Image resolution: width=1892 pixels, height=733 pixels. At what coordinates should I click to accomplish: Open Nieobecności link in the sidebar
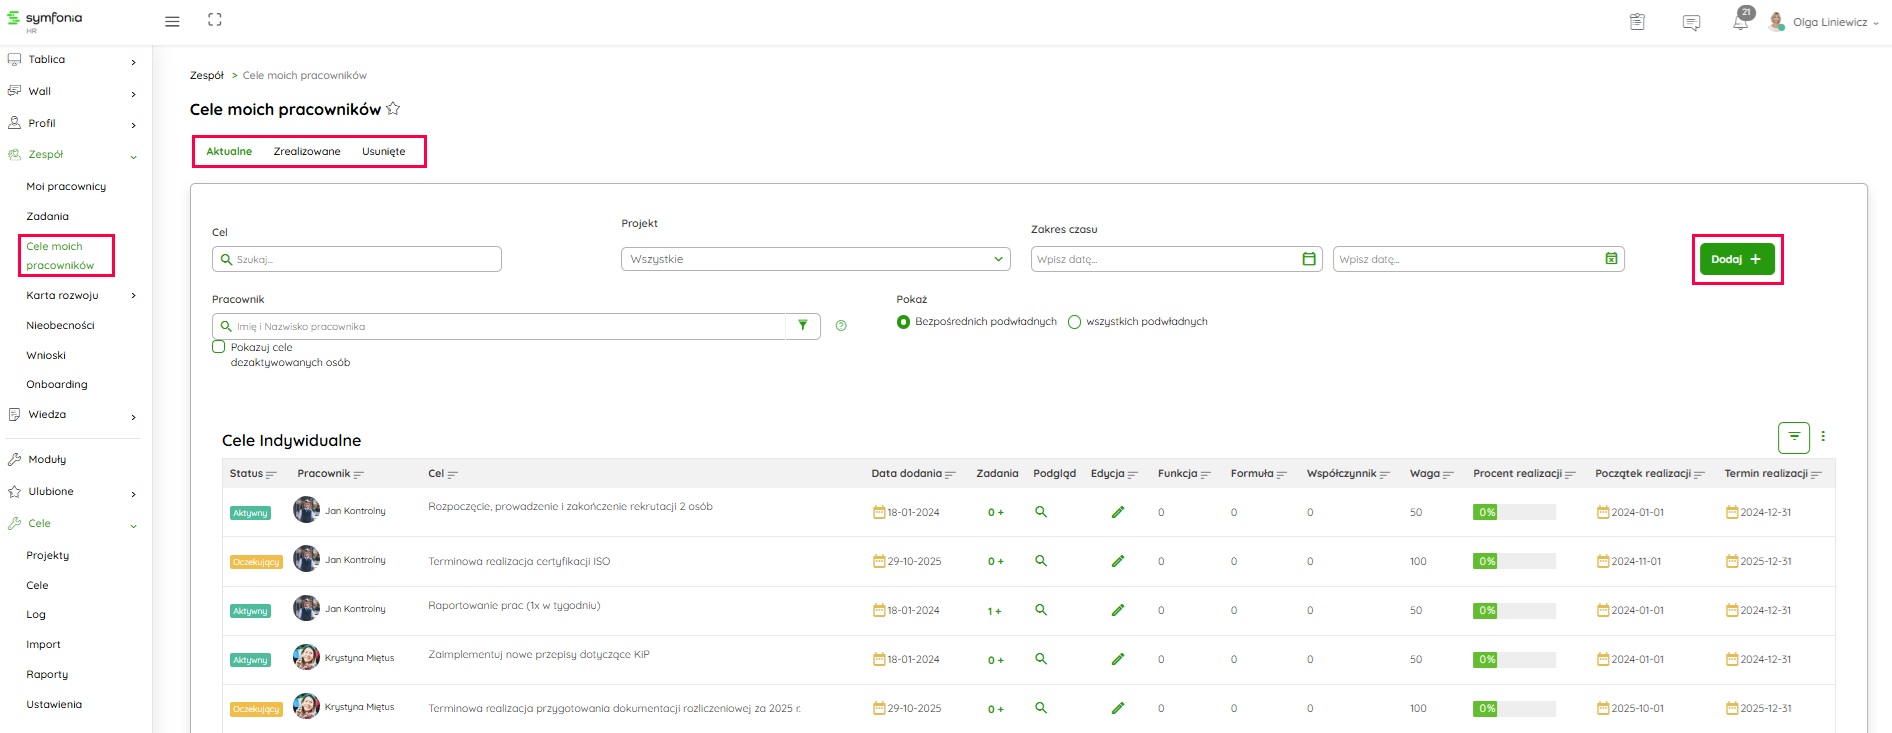pos(60,326)
